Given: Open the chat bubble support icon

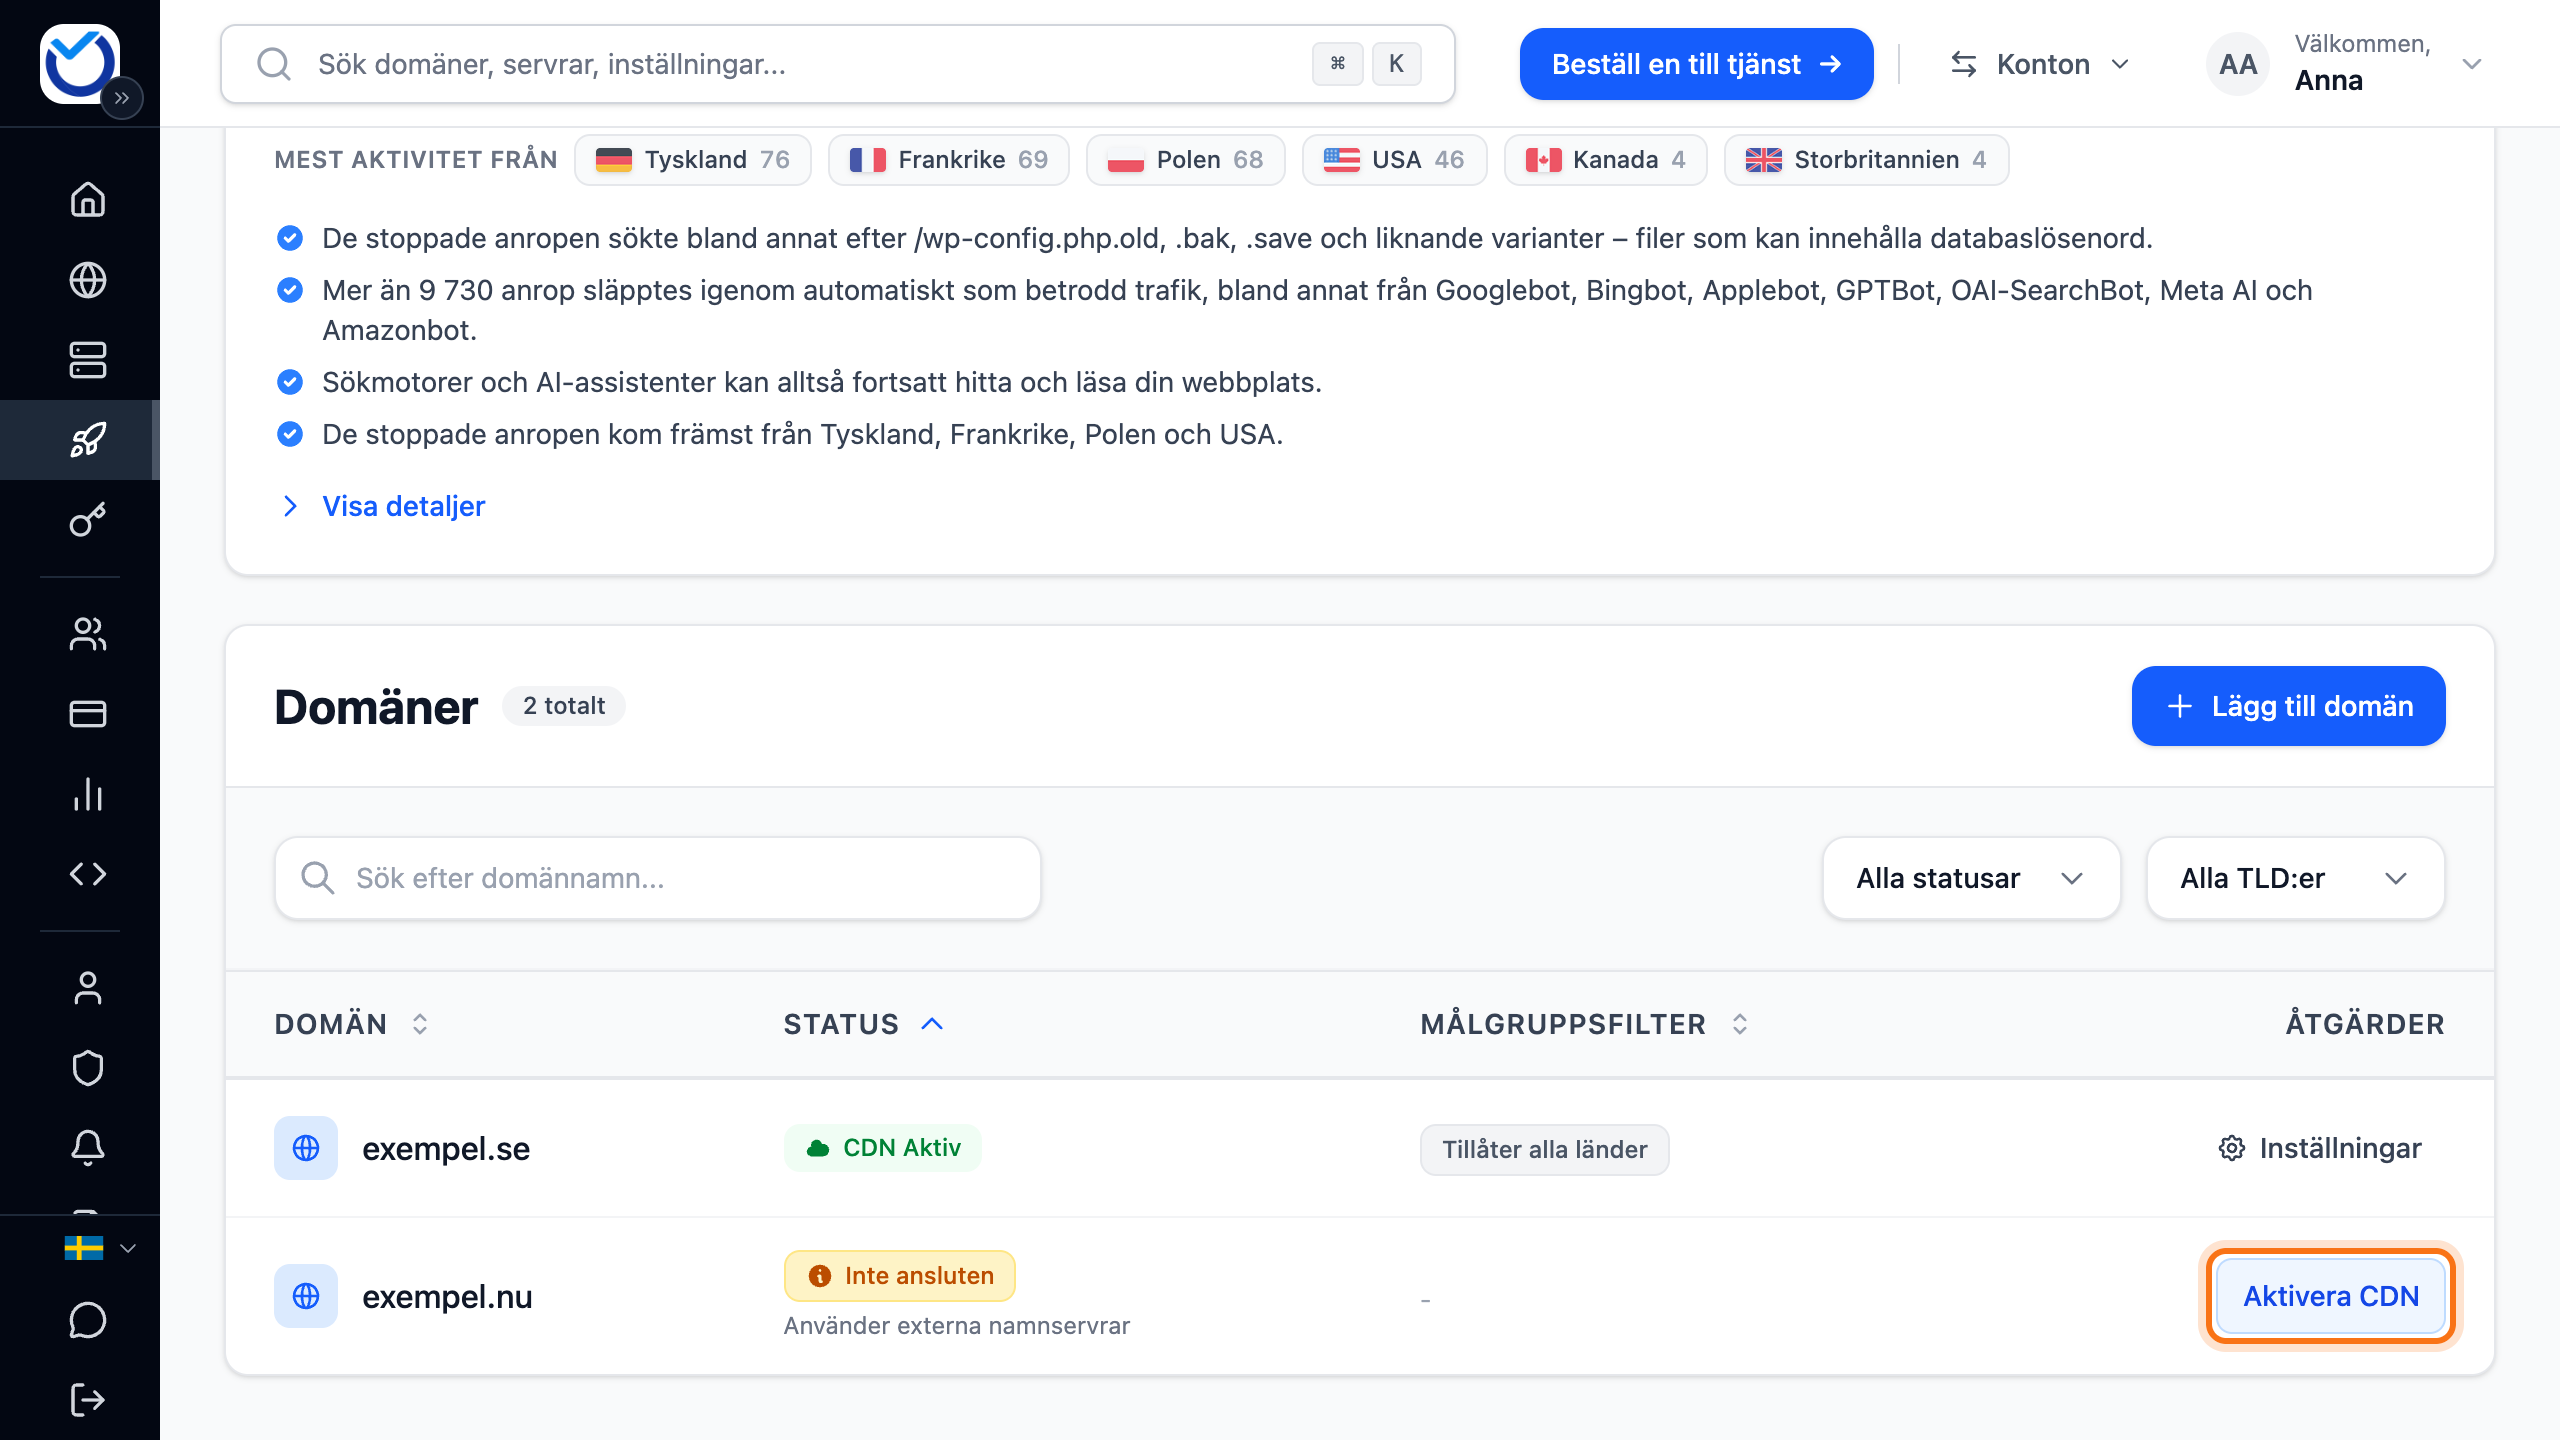Looking at the screenshot, I should pyautogui.click(x=88, y=1320).
